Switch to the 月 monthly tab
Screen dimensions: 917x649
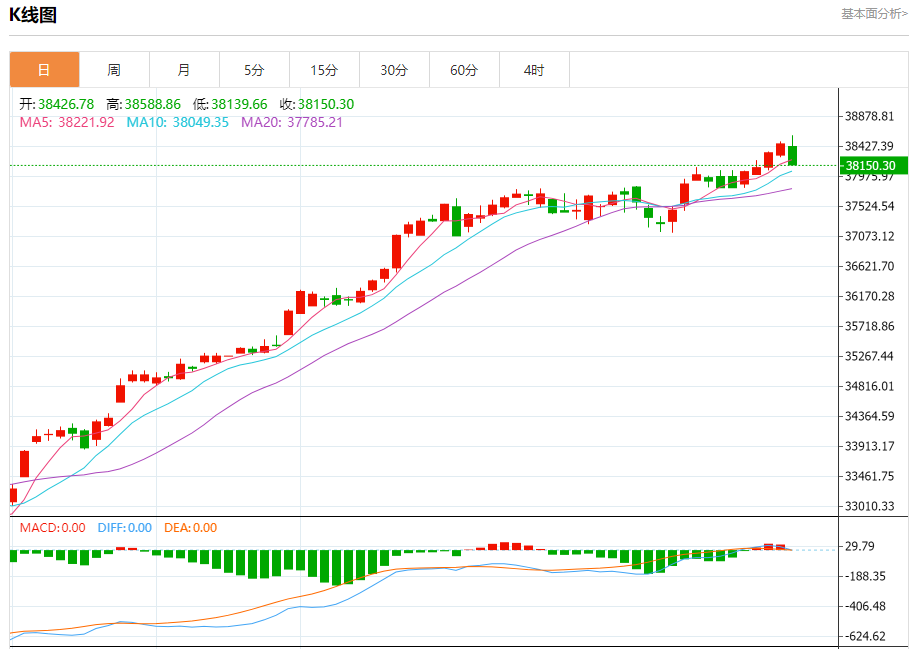[184, 70]
